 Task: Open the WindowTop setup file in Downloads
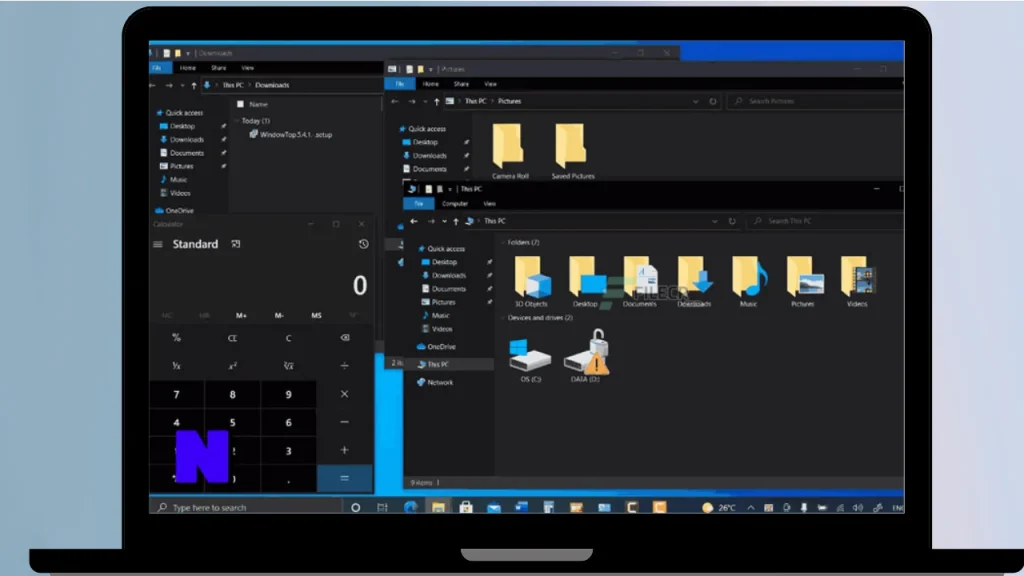point(291,135)
